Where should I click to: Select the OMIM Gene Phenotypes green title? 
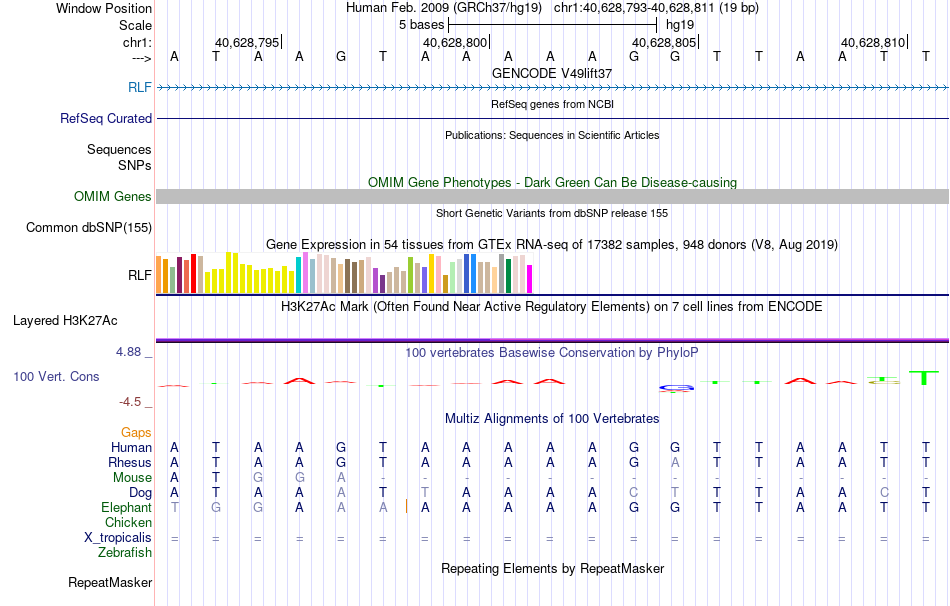(x=552, y=182)
